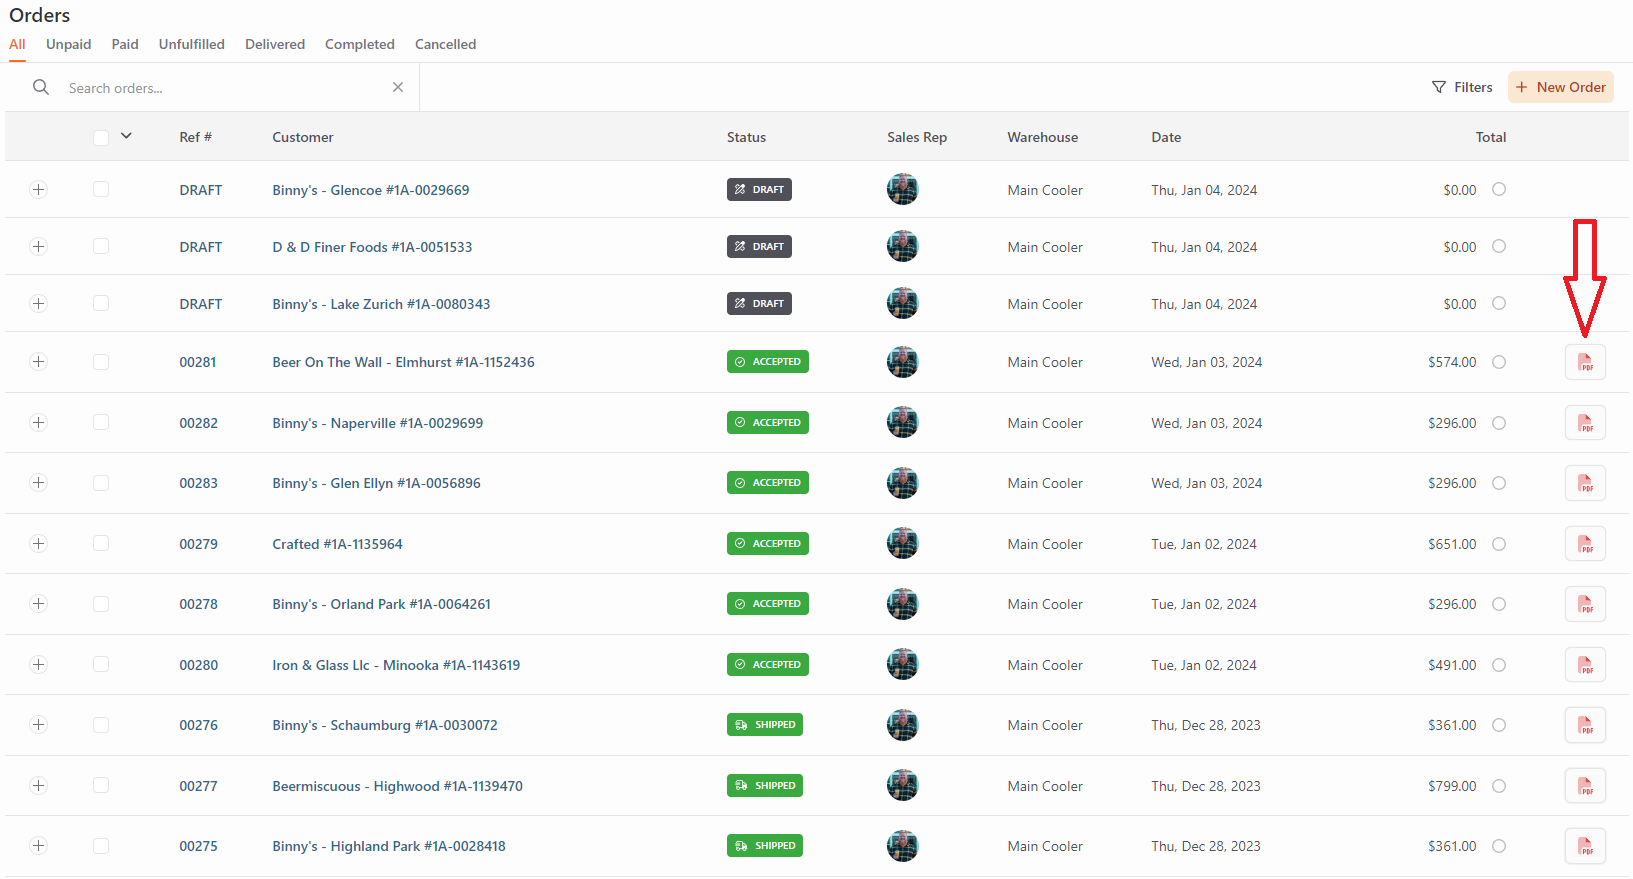
Task: Clear the search orders field
Action: [398, 87]
